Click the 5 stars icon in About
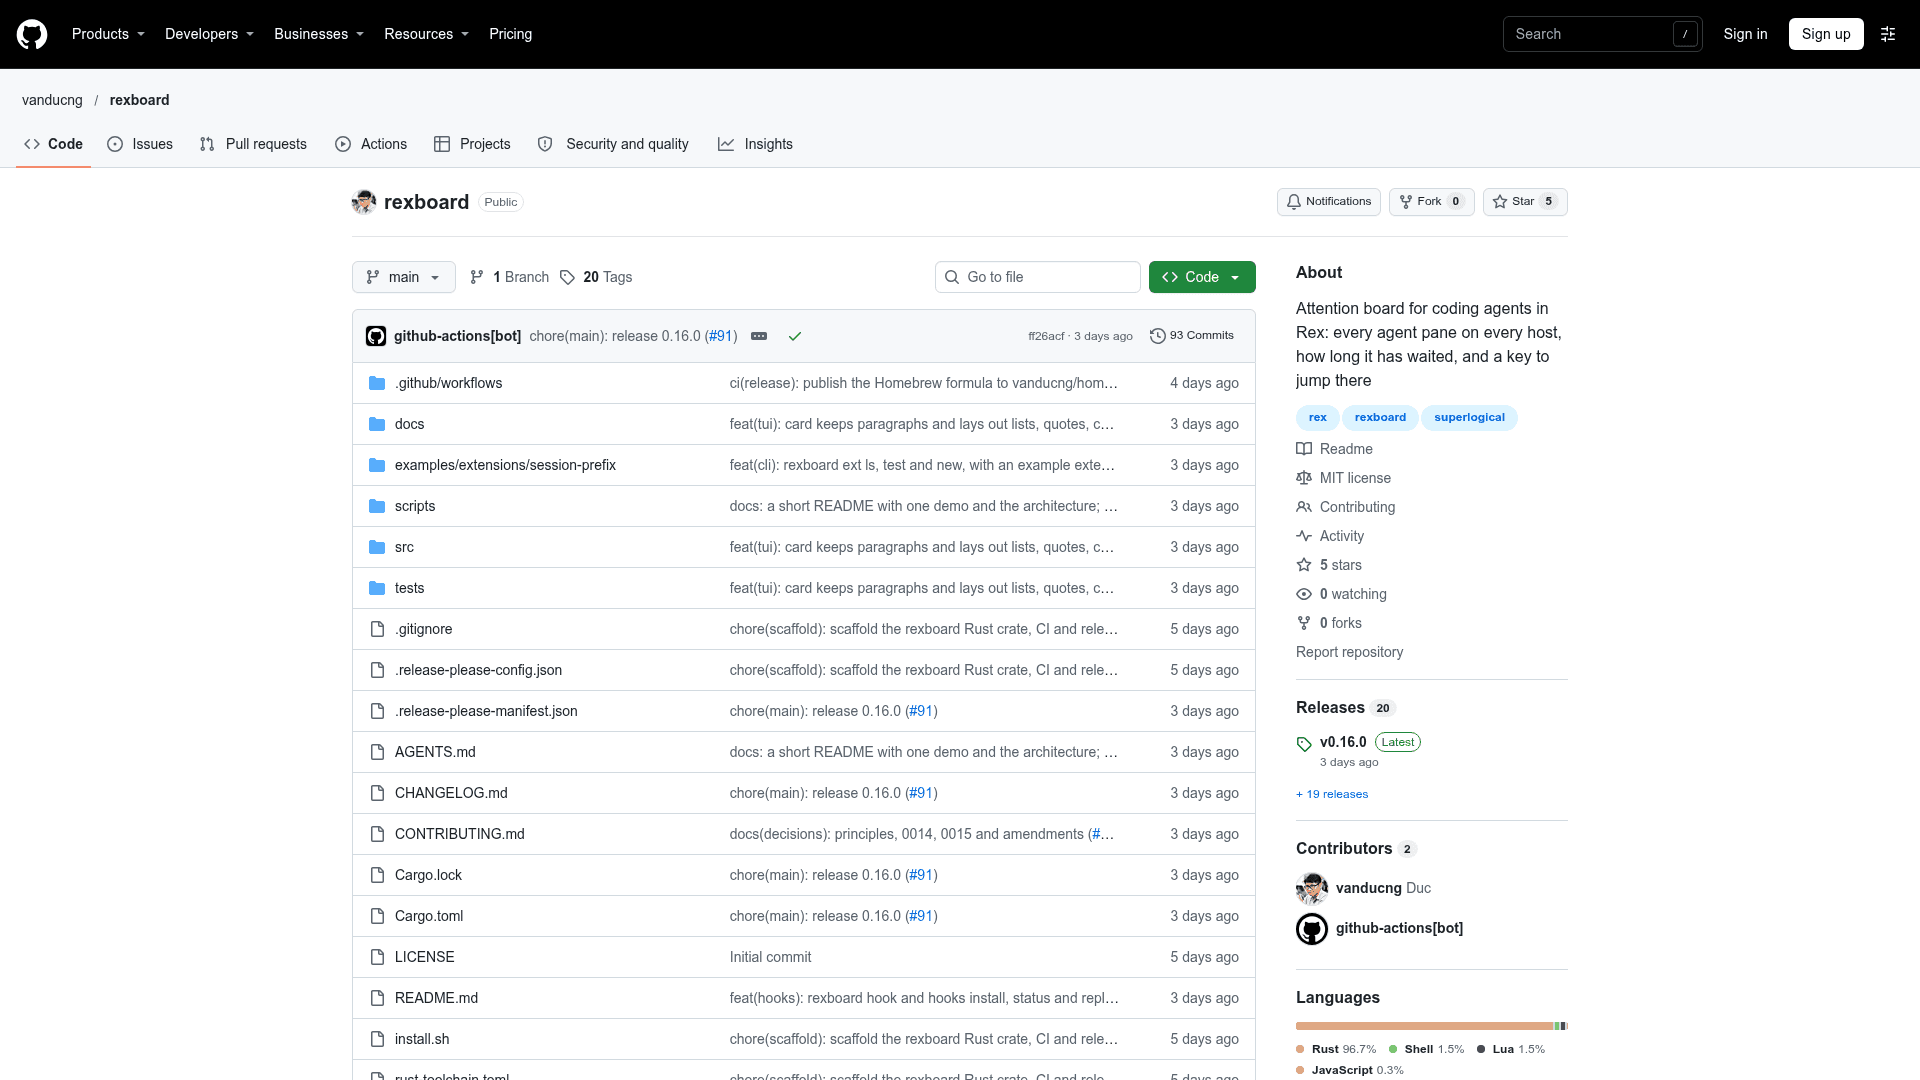 tap(1304, 565)
